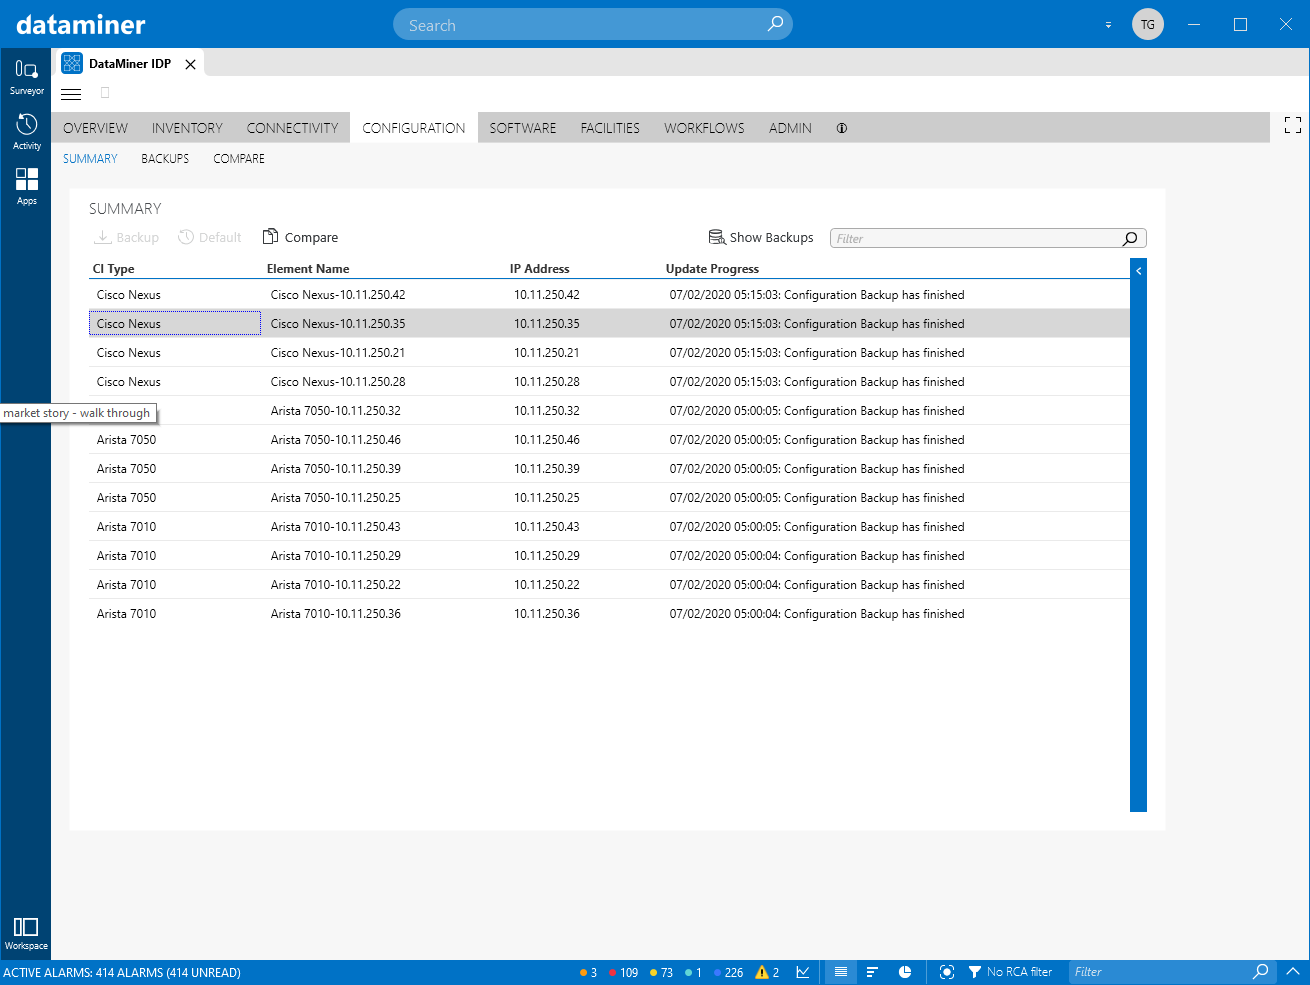Open the Surveyor sidebar panel
Screen dimensions: 1310x985
tap(26, 77)
